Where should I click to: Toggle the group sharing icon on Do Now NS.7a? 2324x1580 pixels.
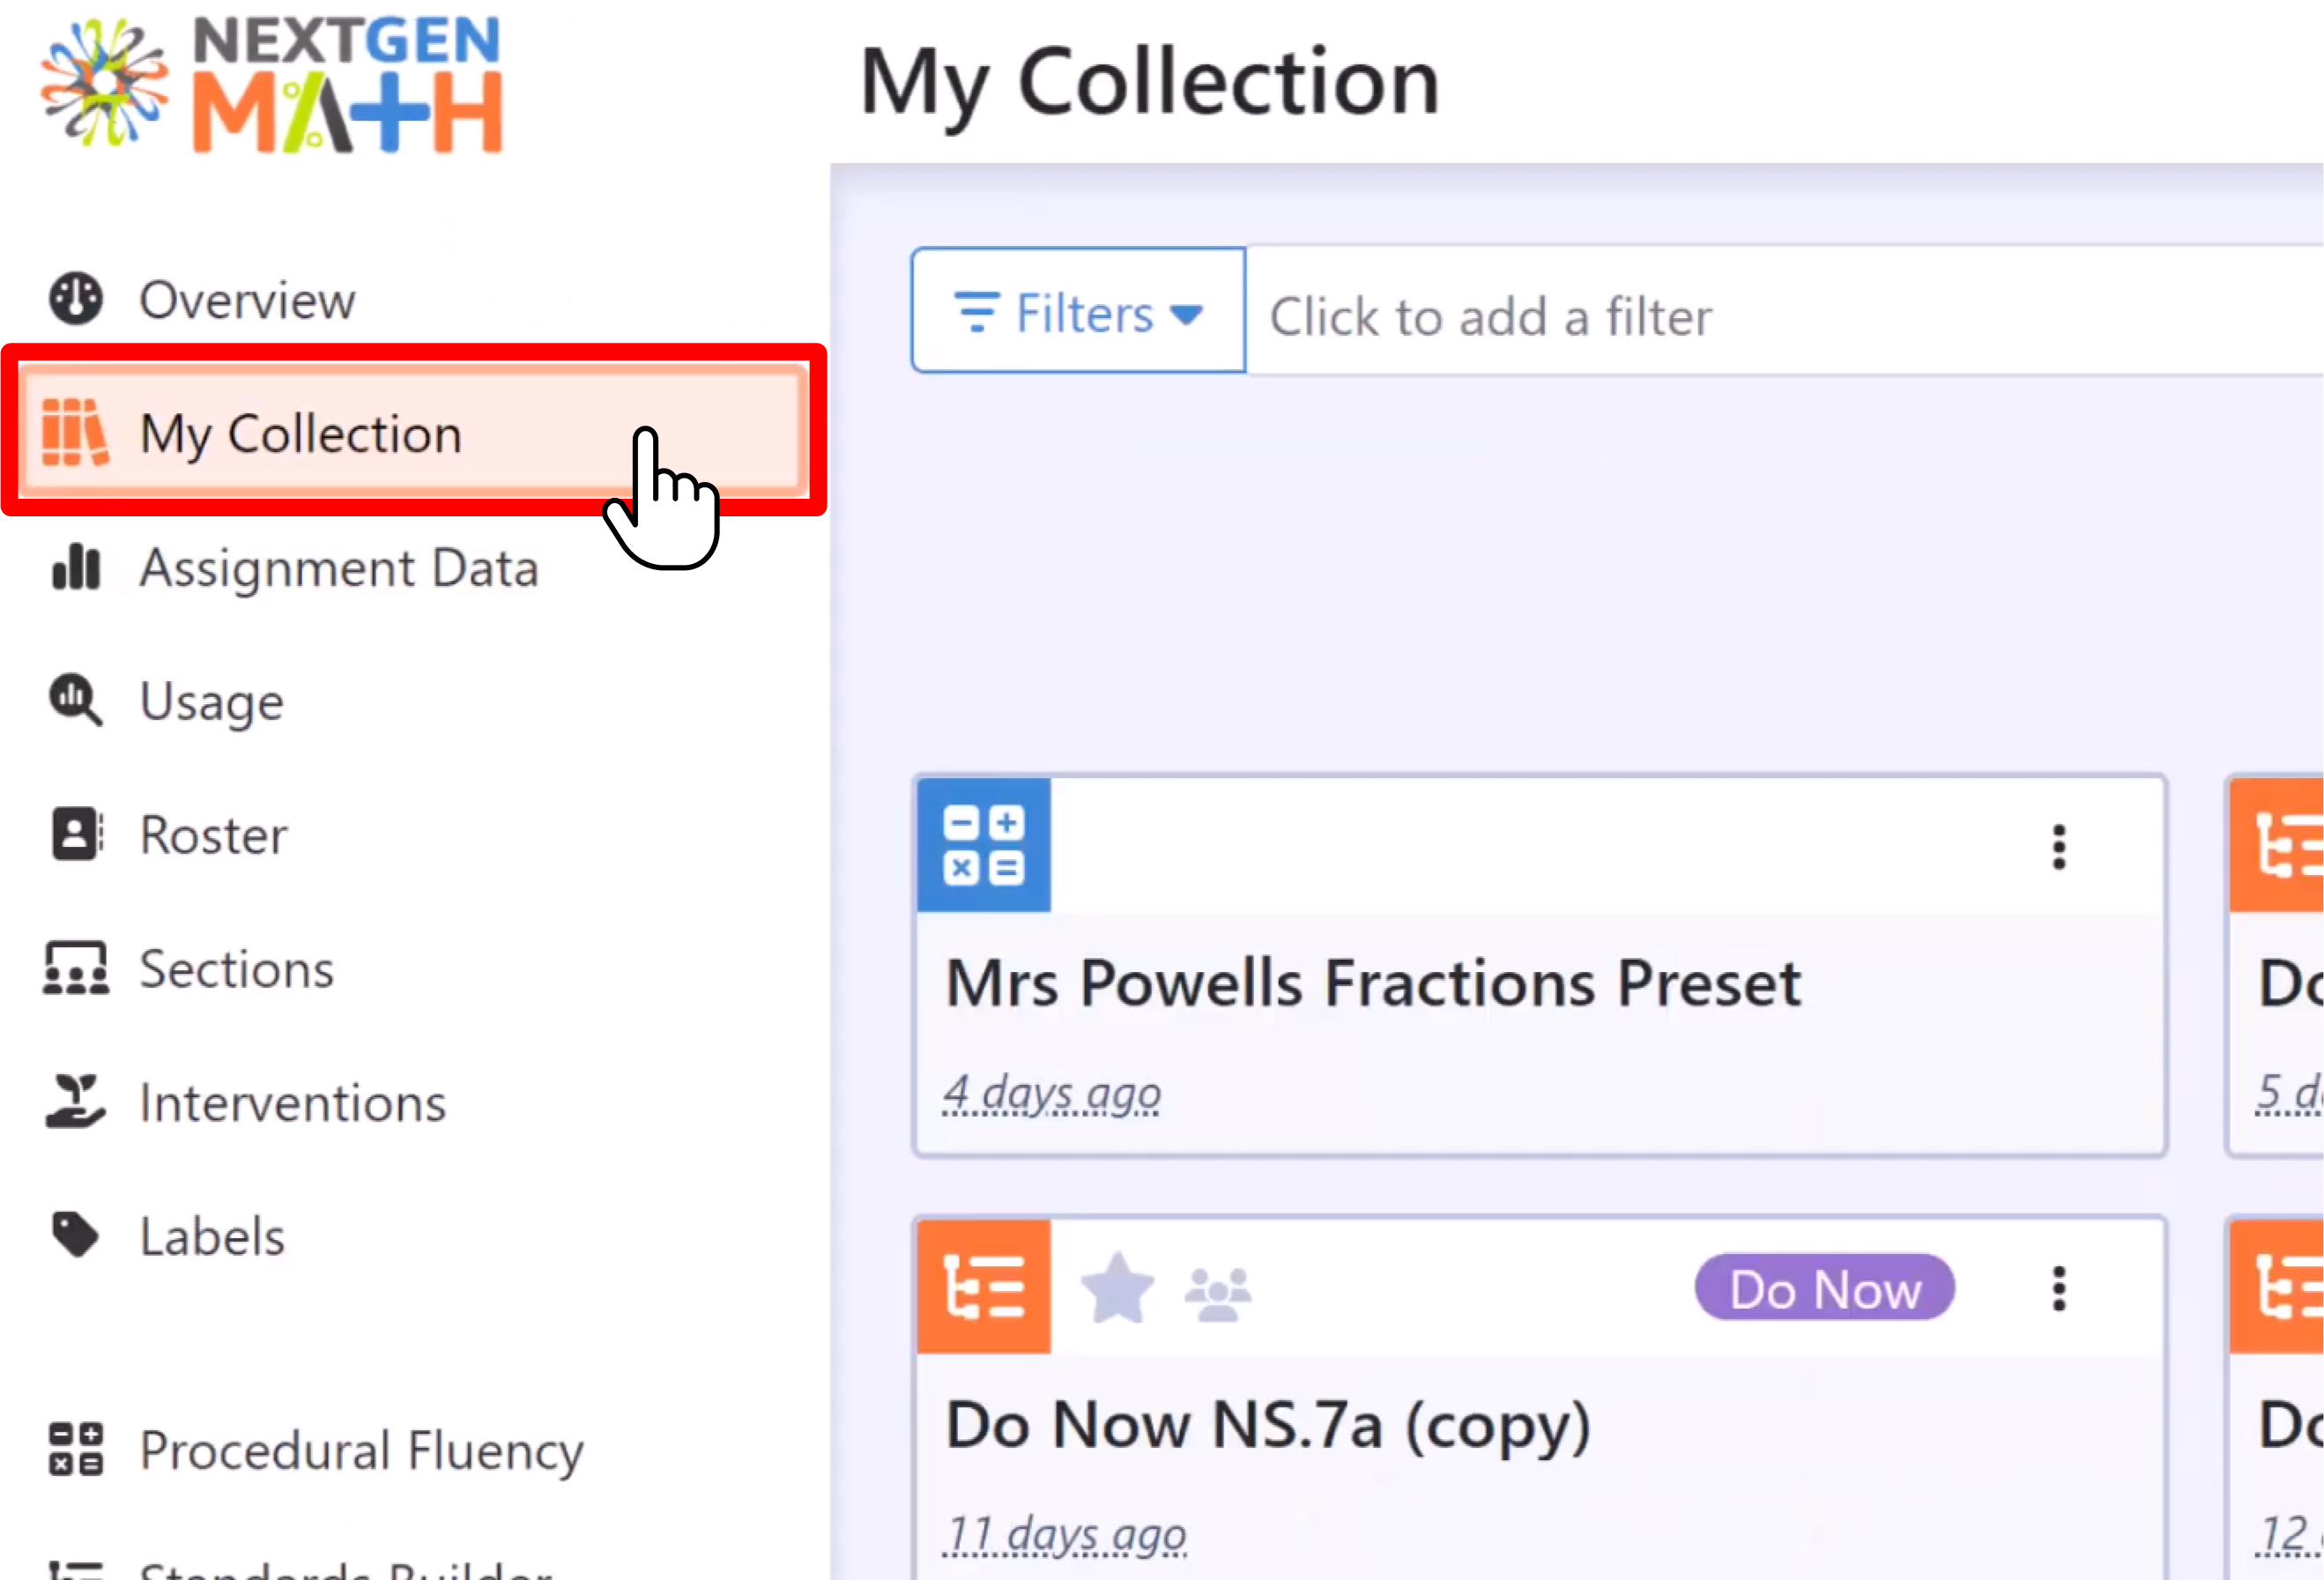[1217, 1293]
